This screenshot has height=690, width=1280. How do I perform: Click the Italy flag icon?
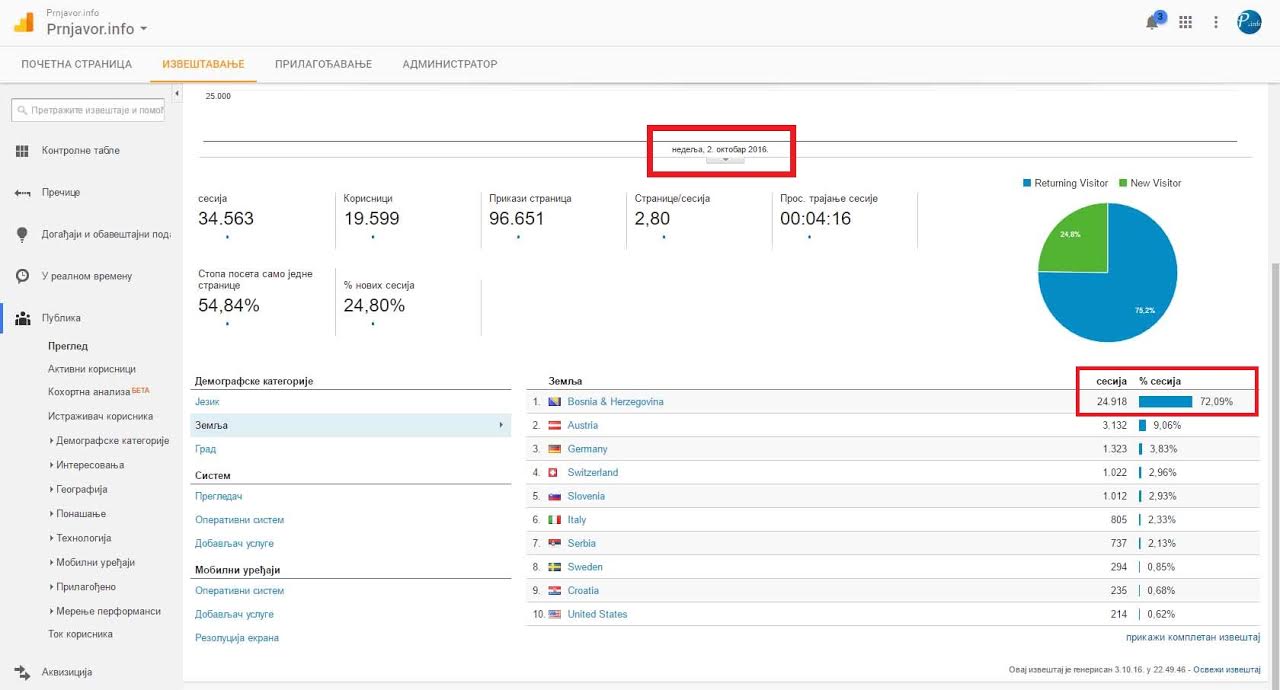(x=554, y=520)
